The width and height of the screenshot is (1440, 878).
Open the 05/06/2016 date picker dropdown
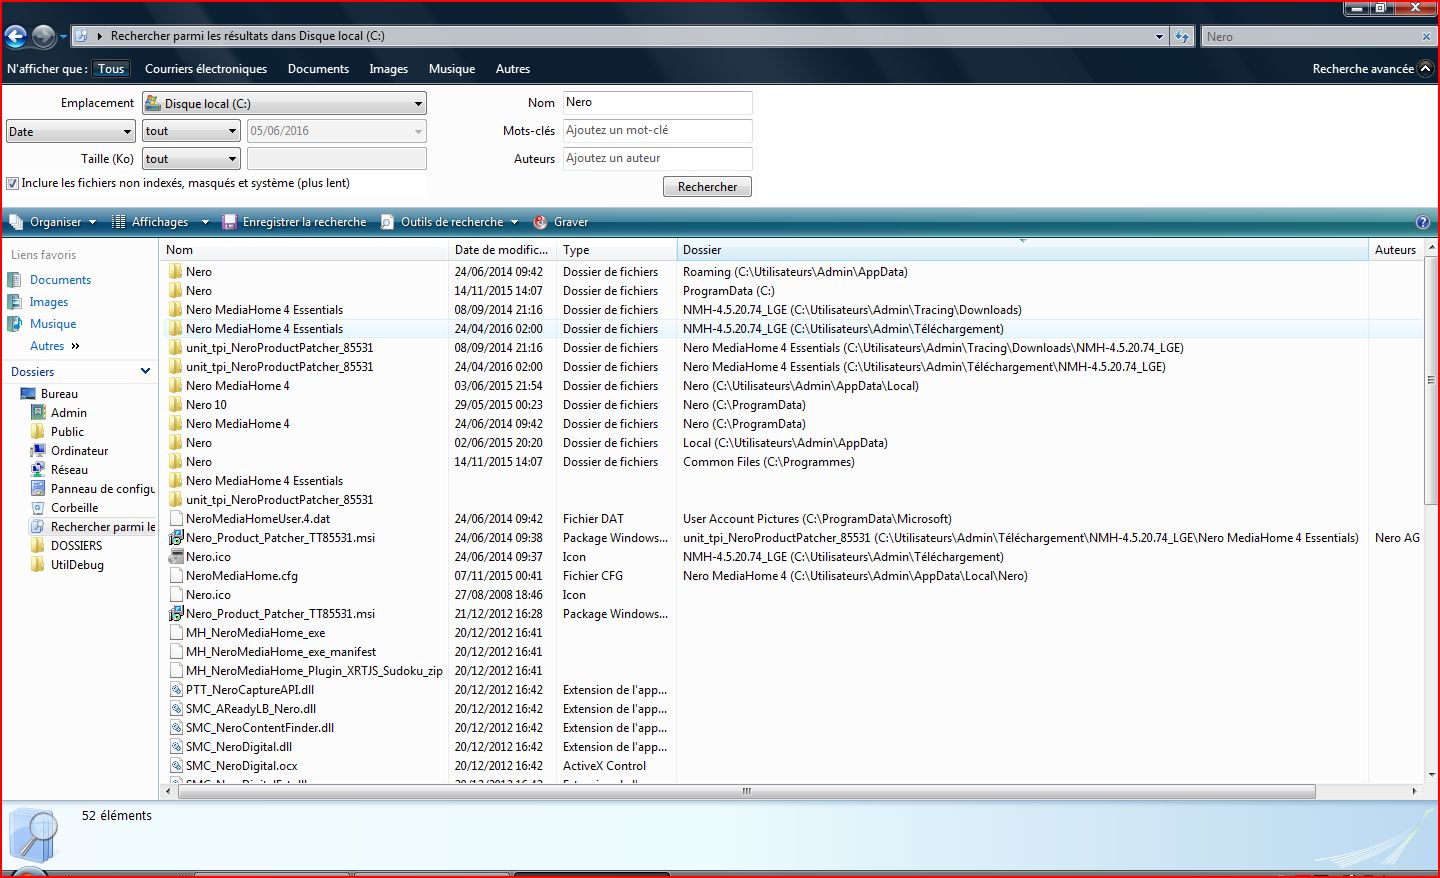pyautogui.click(x=418, y=131)
